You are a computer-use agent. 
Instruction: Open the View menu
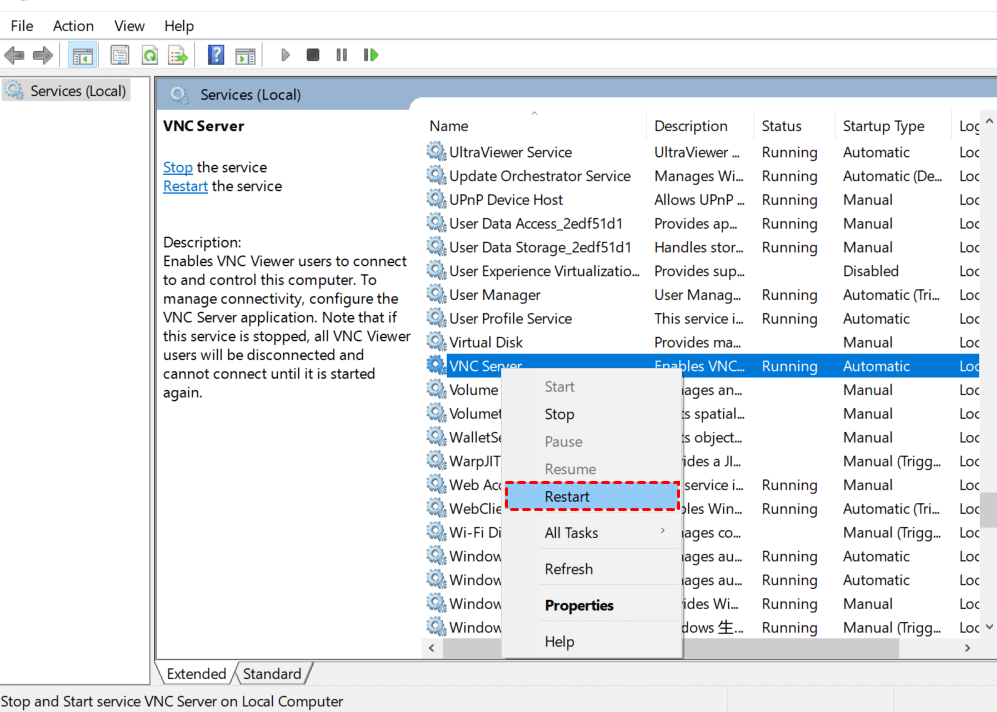pos(129,26)
